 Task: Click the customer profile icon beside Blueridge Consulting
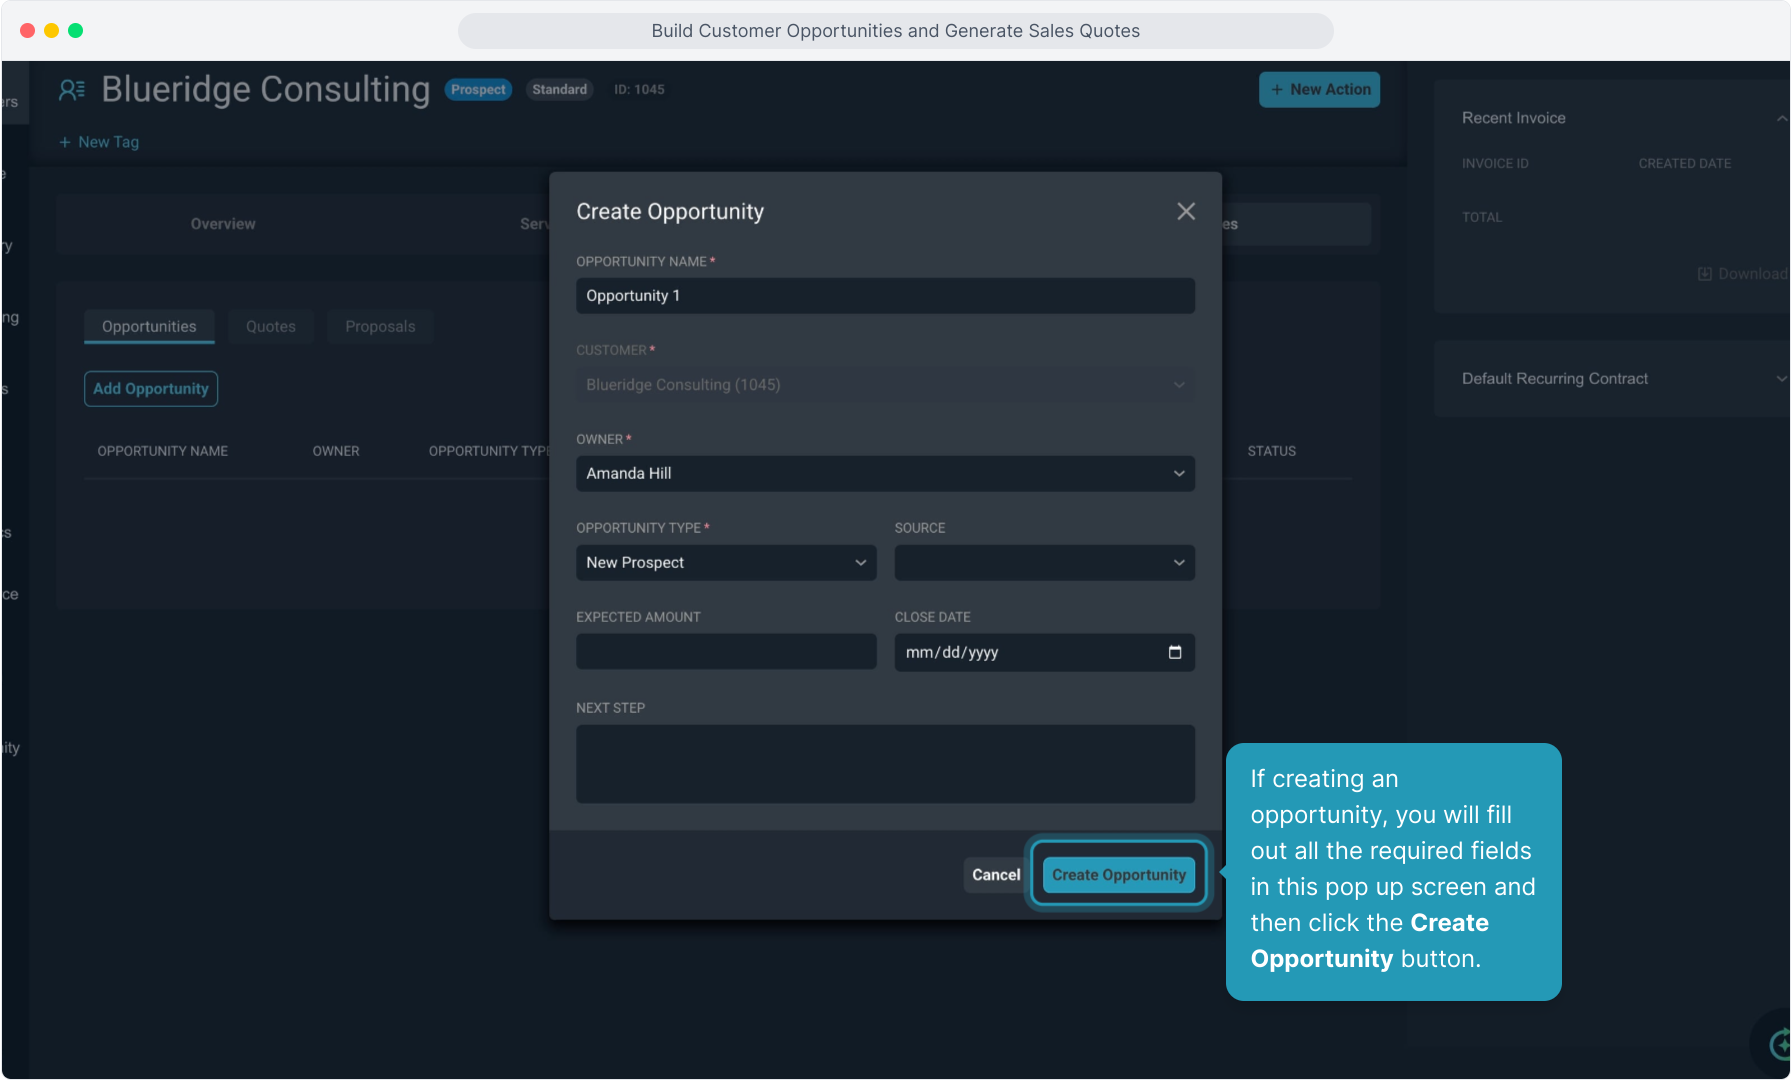[71, 90]
